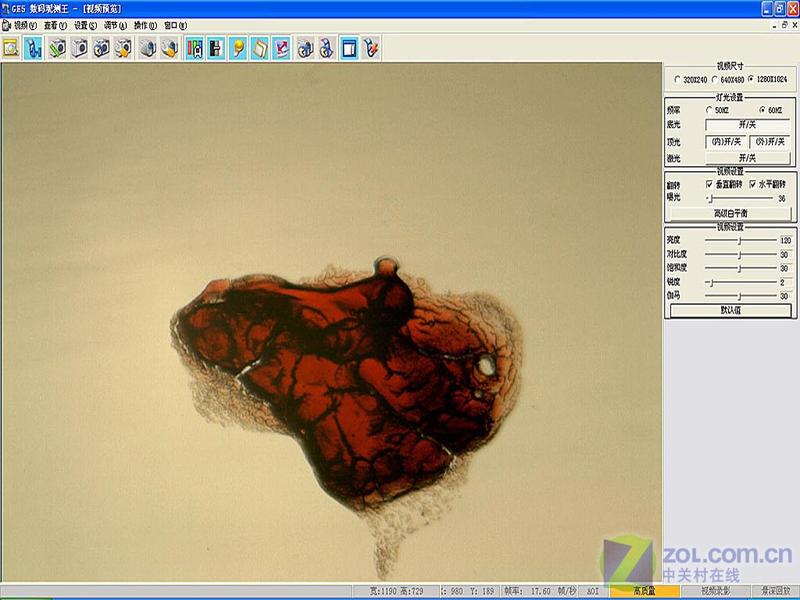Open the 查看(V) menu

coord(55,25)
